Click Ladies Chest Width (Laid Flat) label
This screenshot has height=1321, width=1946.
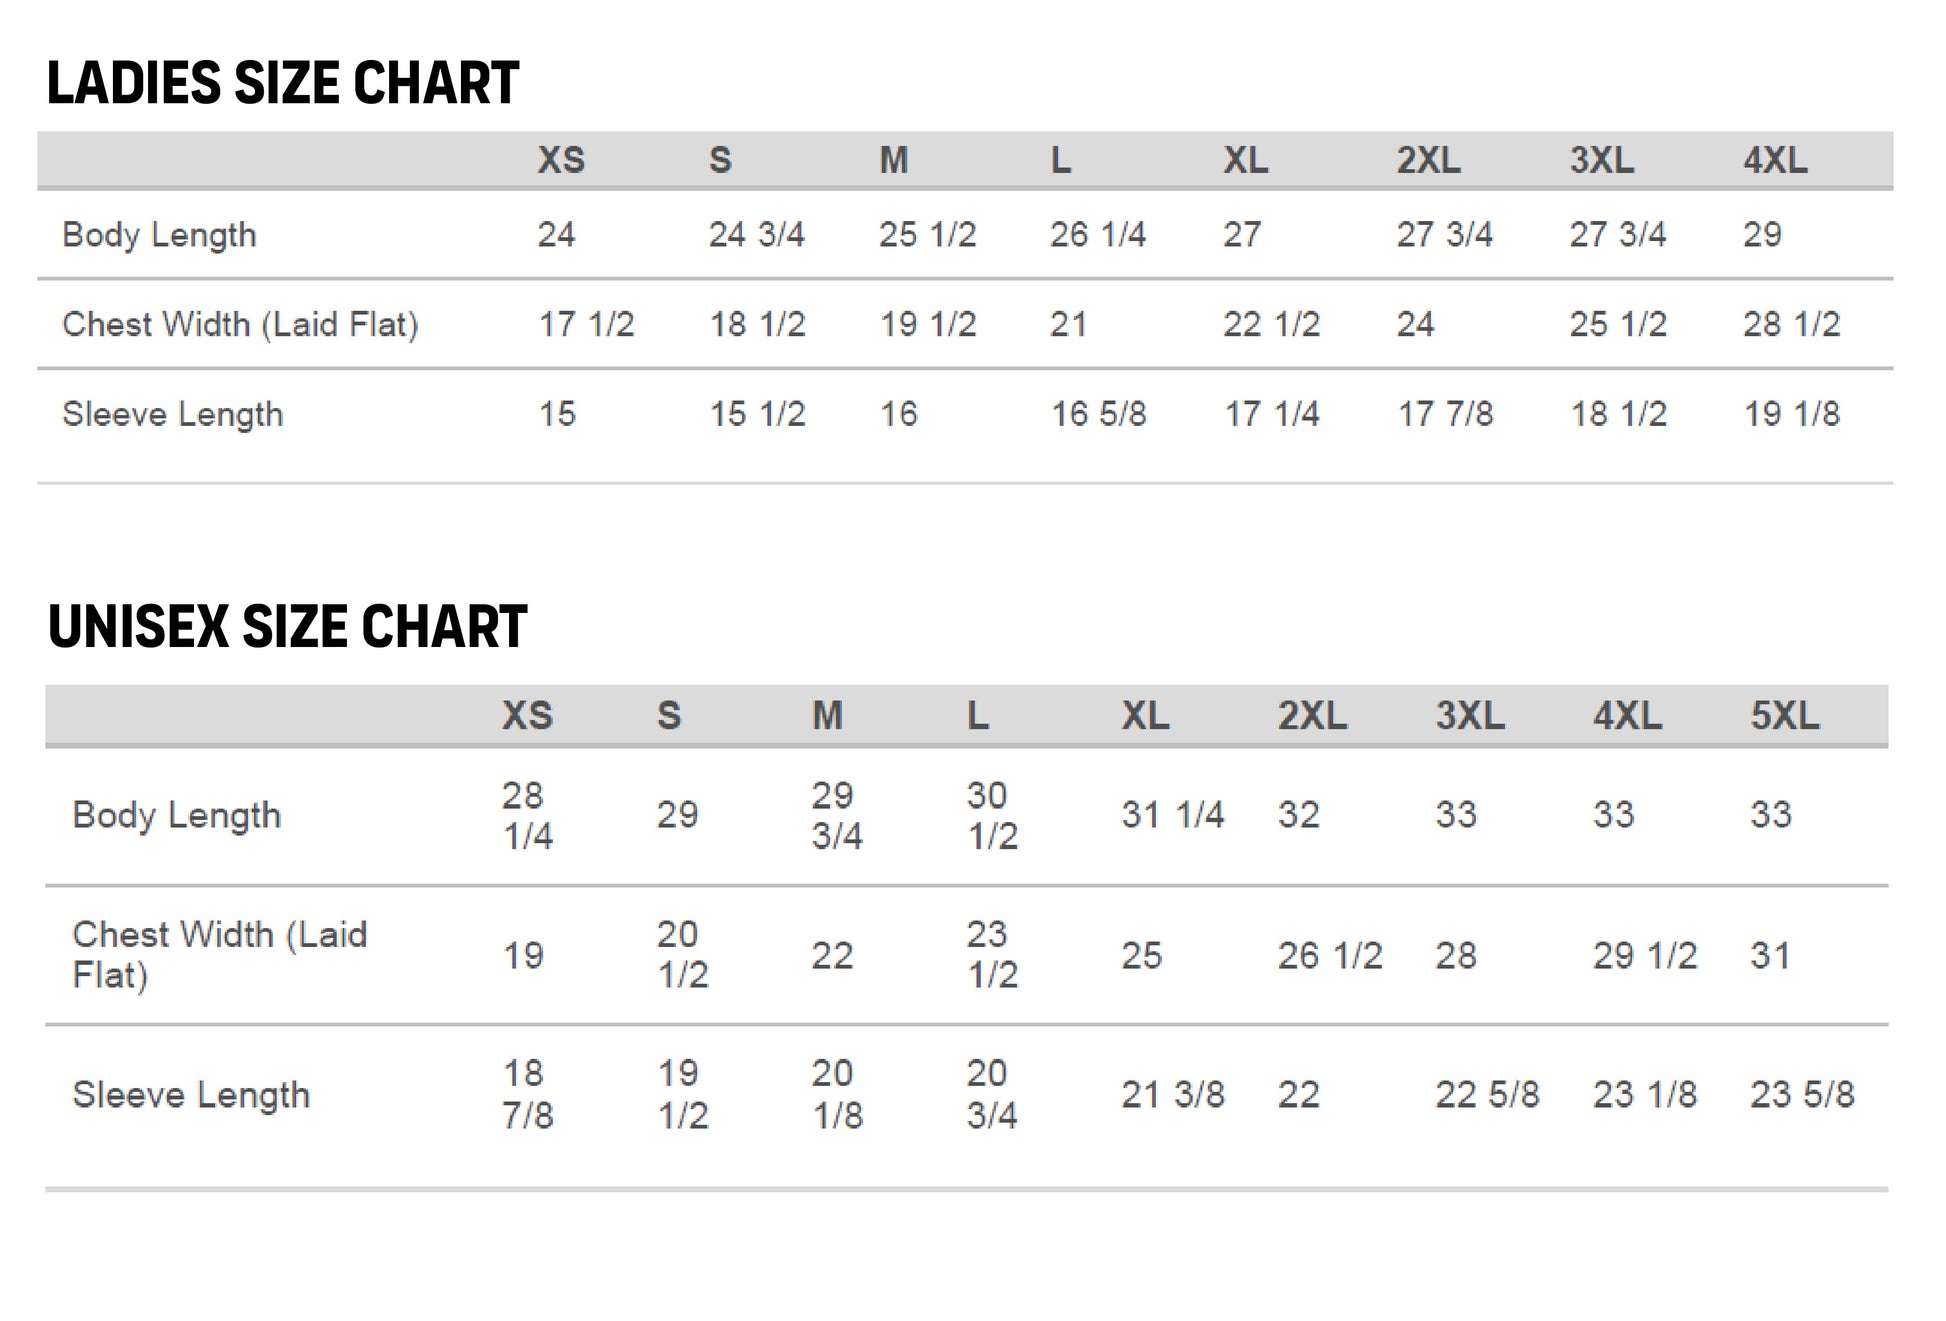[240, 325]
